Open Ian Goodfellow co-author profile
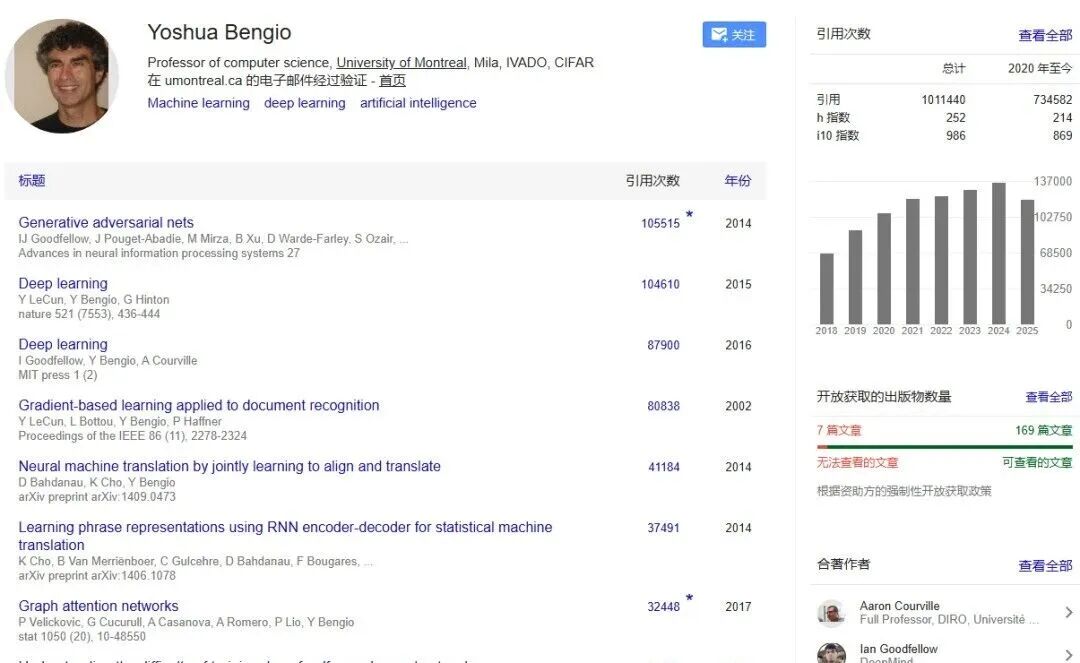Image resolution: width=1080 pixels, height=663 pixels. click(898, 649)
